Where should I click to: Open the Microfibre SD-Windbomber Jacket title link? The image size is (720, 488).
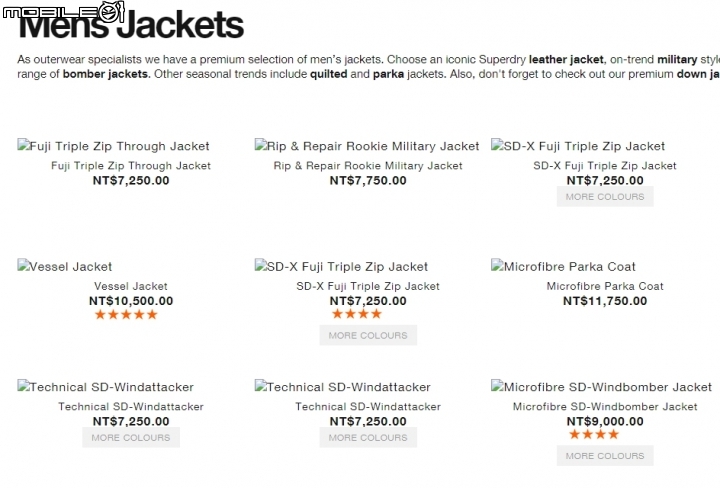click(605, 407)
